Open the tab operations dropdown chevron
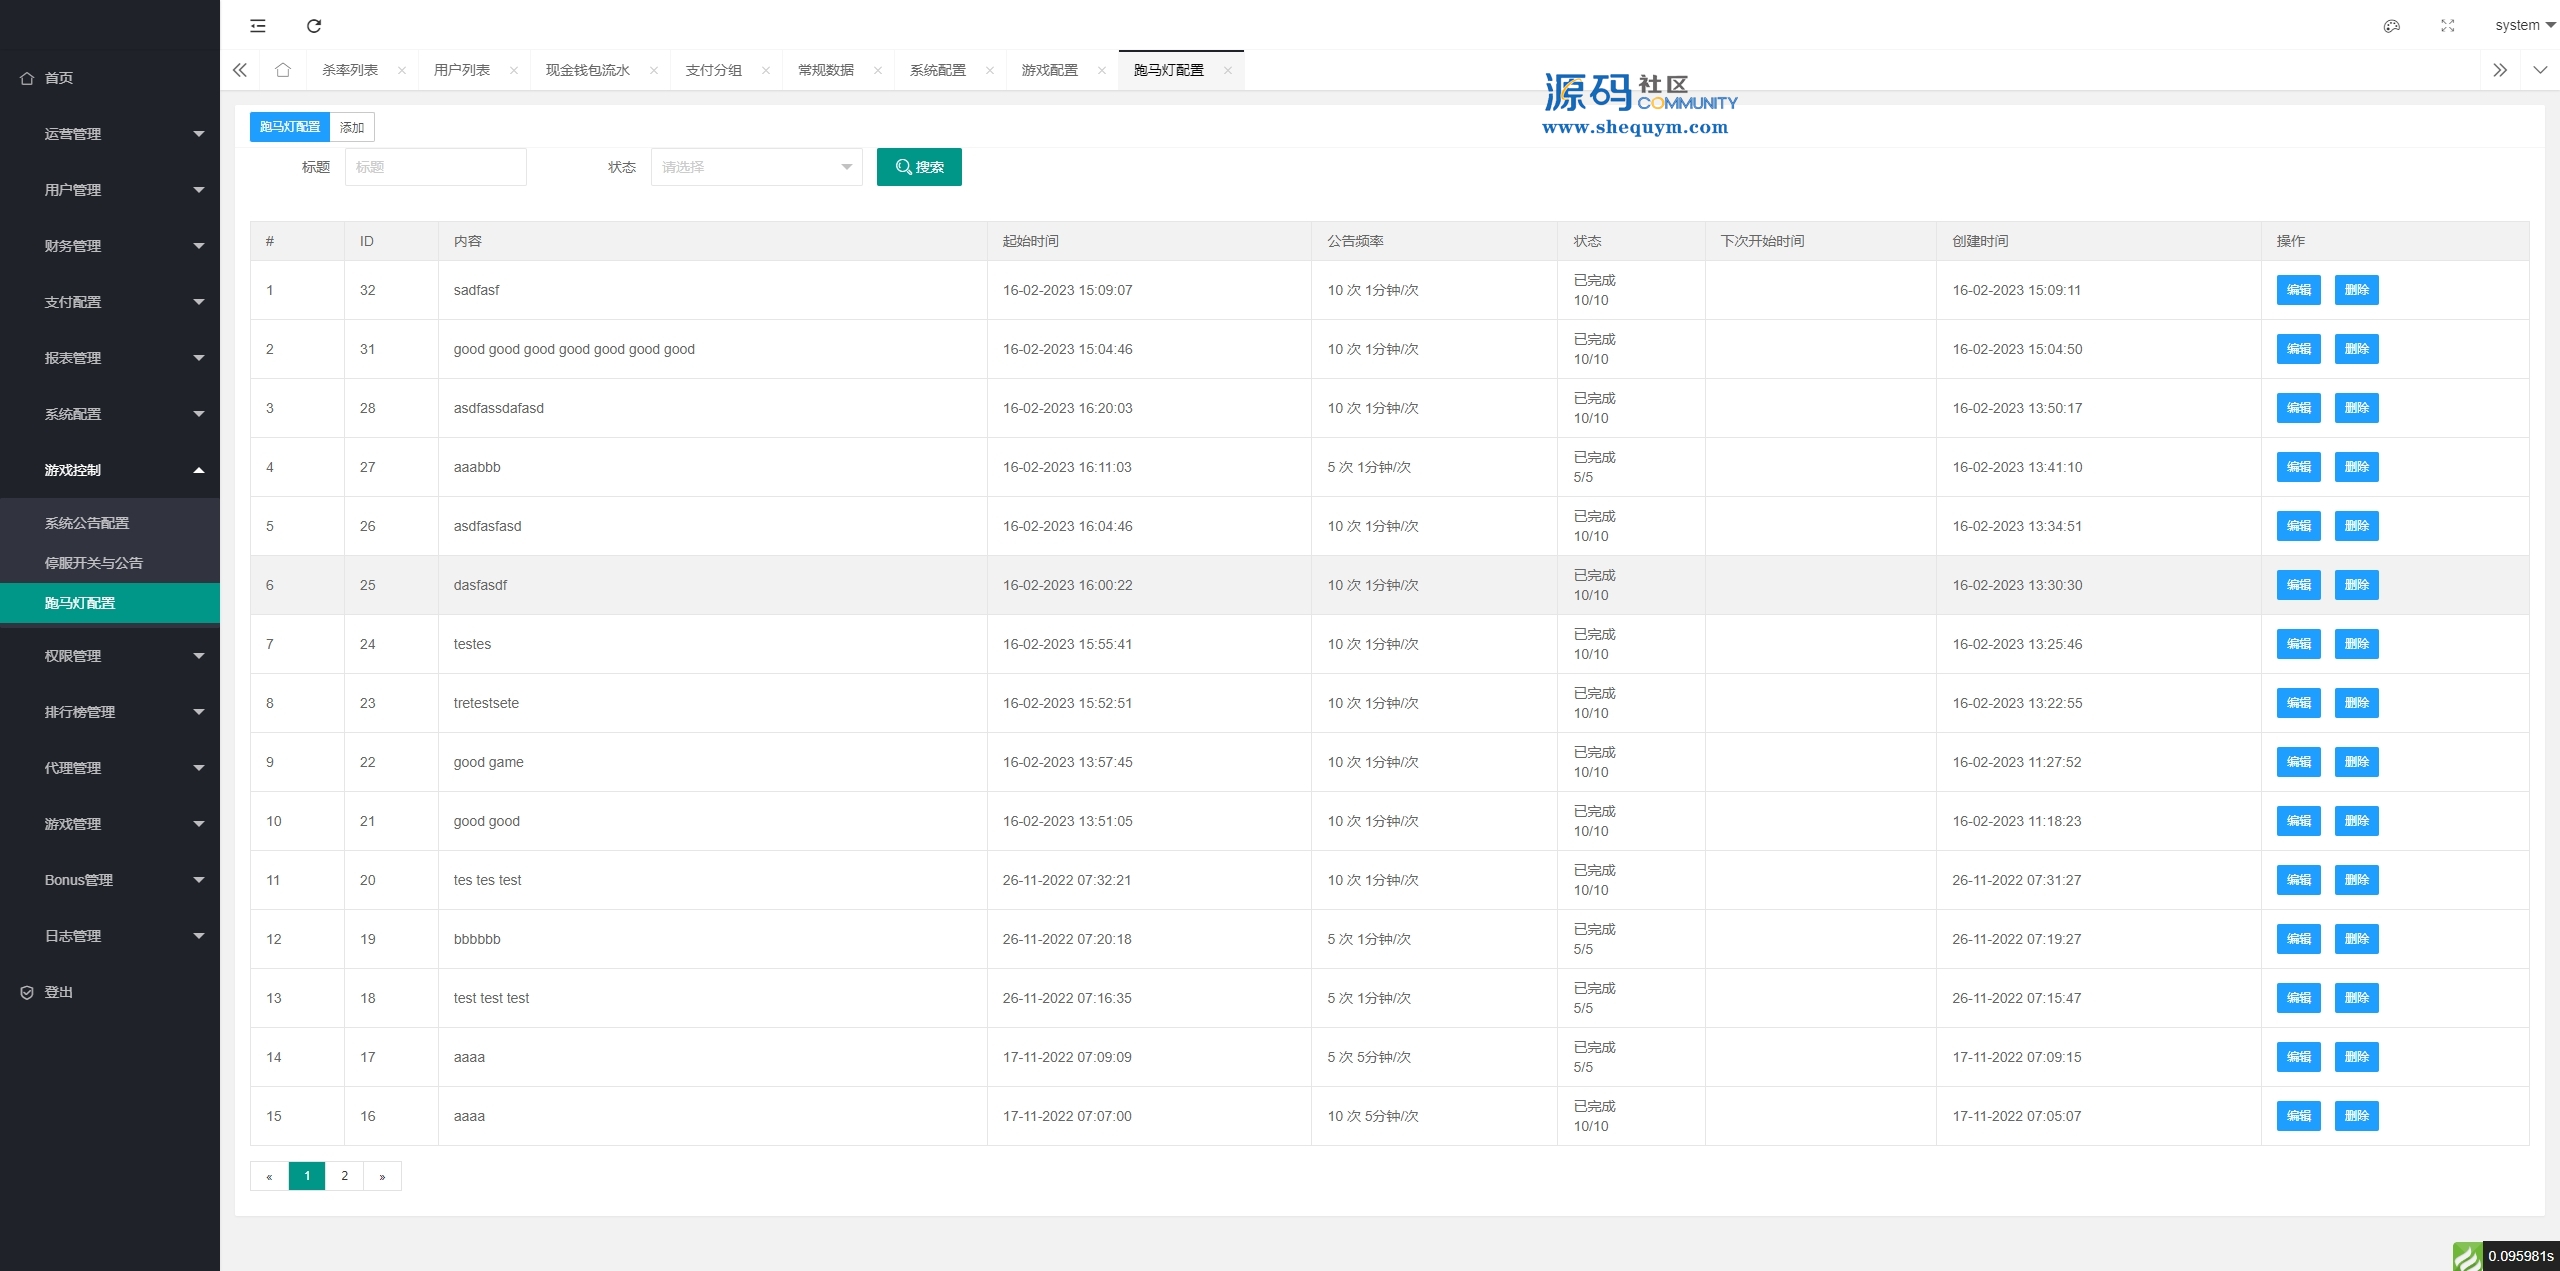Screen dimensions: 2560x1271 [2539, 70]
